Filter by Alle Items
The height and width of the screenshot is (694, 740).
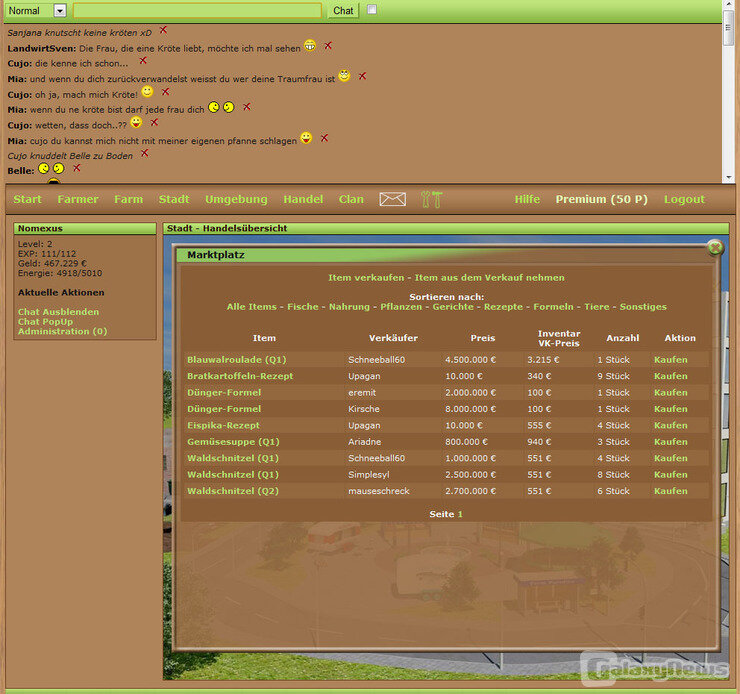(252, 307)
